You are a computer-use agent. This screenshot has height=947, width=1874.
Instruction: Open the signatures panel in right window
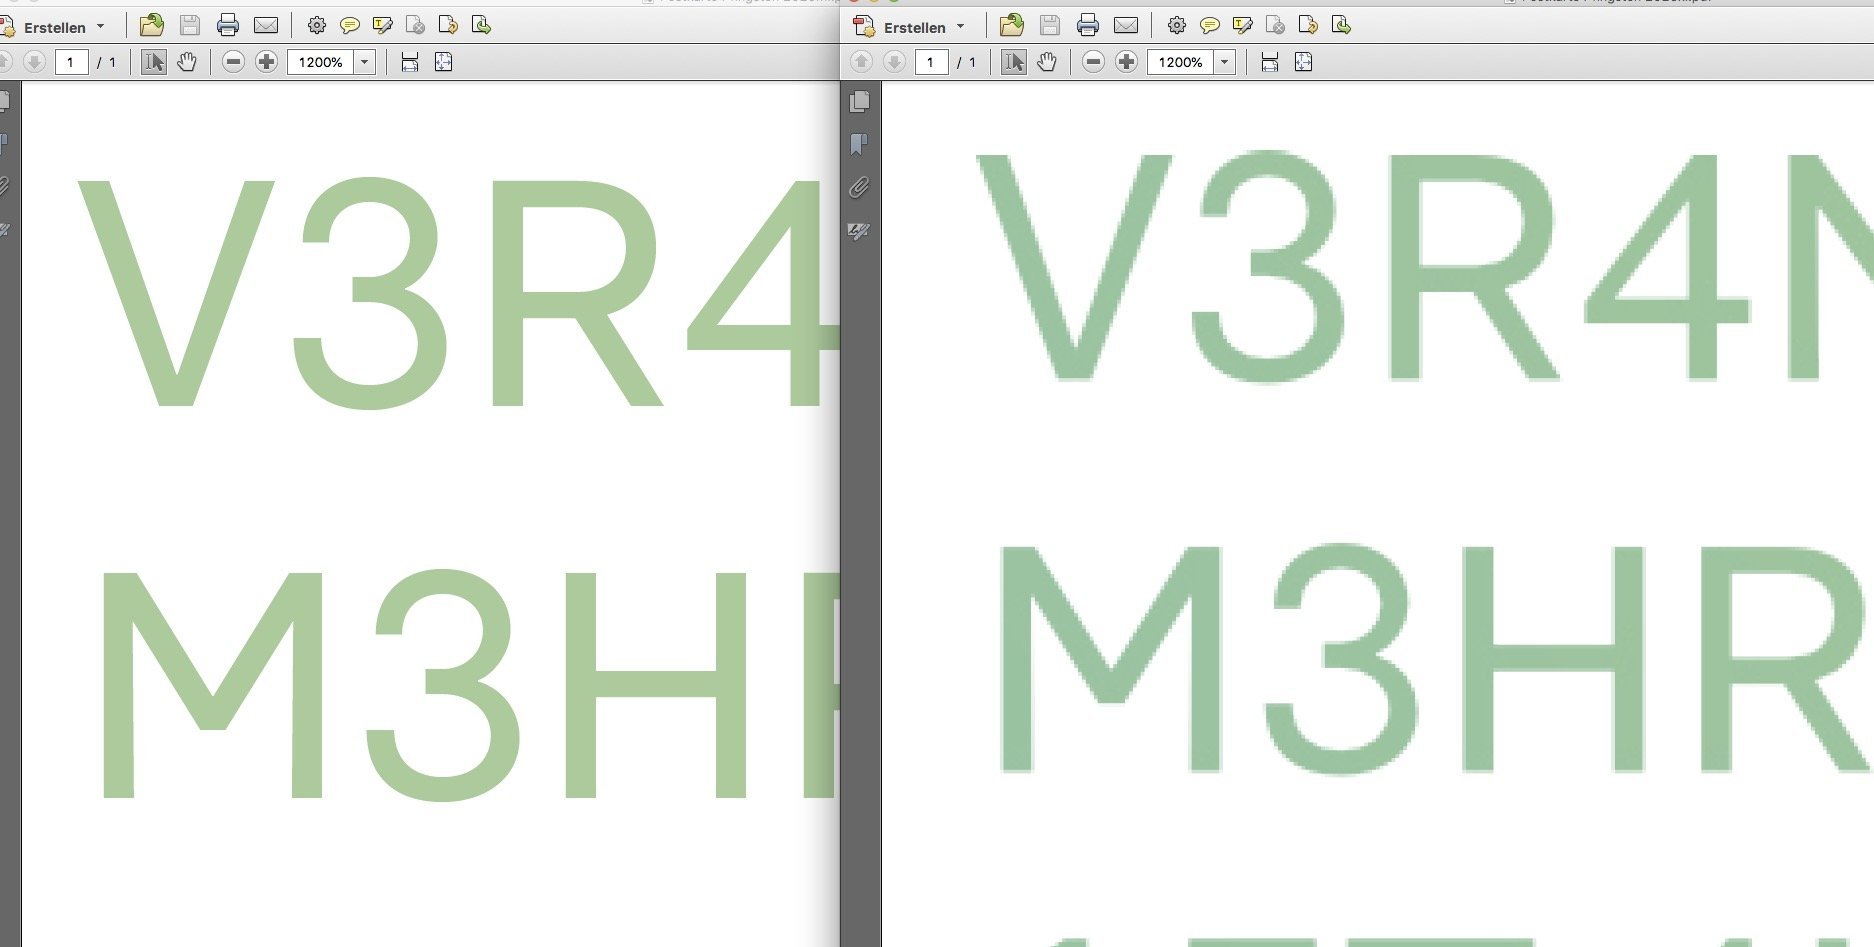point(859,231)
